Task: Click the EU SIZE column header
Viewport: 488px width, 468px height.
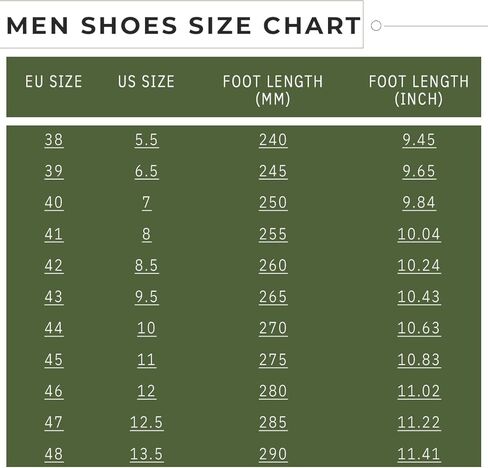Action: click(54, 82)
